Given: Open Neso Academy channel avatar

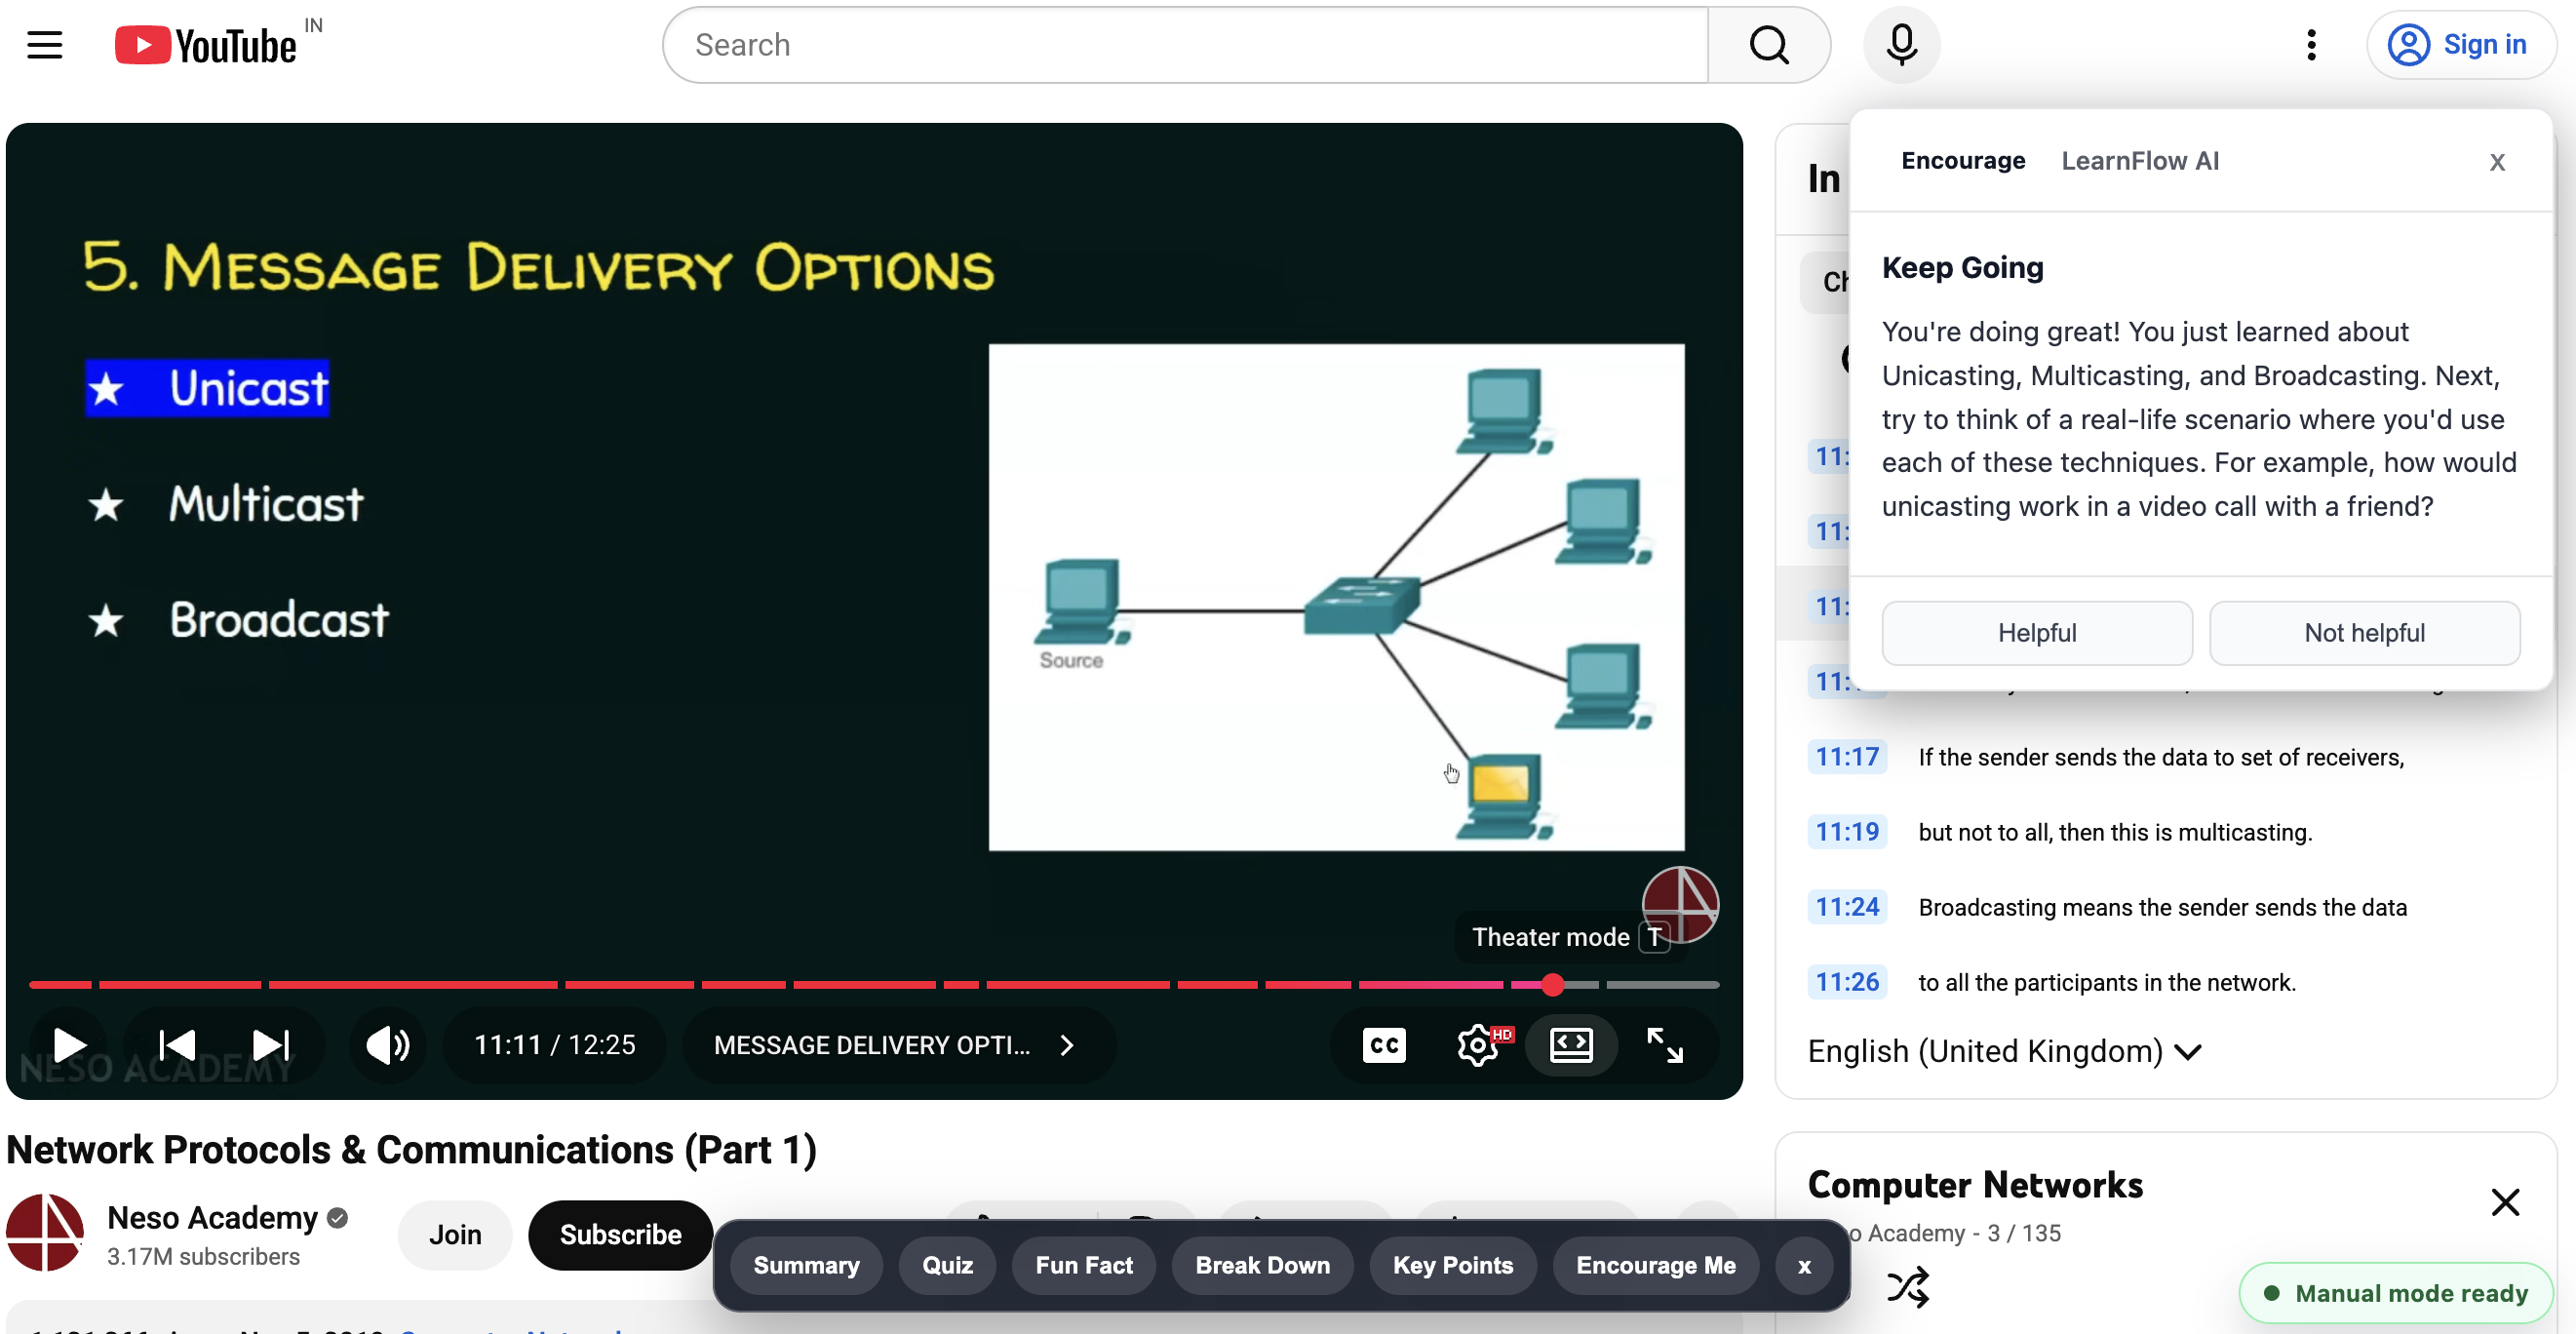Looking at the screenshot, I should tap(45, 1233).
